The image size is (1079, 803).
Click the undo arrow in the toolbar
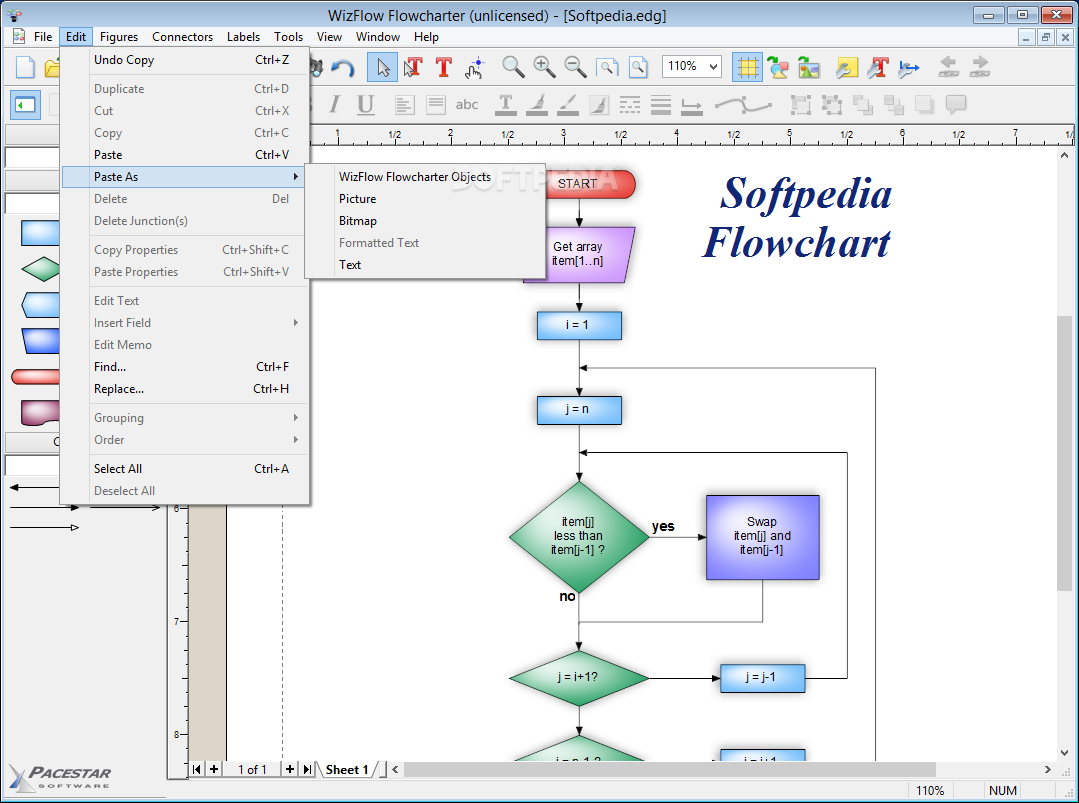[342, 67]
